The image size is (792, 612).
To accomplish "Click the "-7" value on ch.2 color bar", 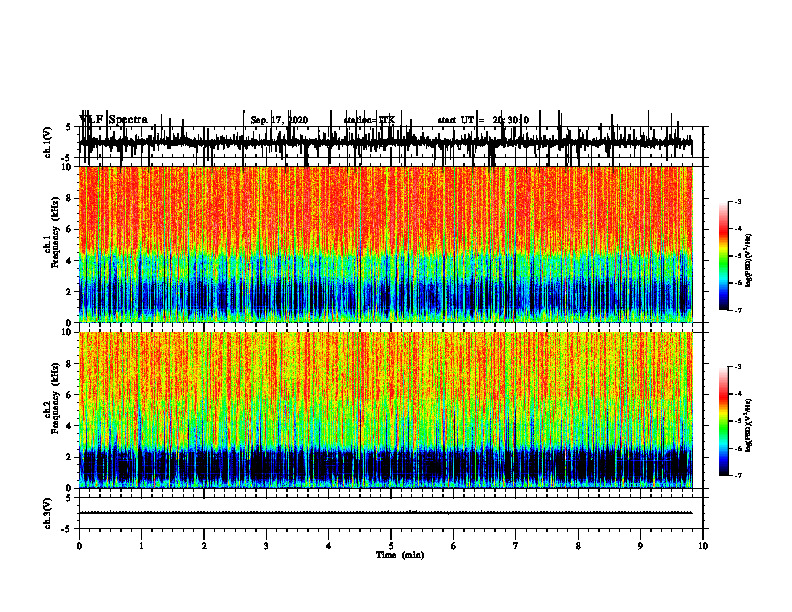I will 738,475.
